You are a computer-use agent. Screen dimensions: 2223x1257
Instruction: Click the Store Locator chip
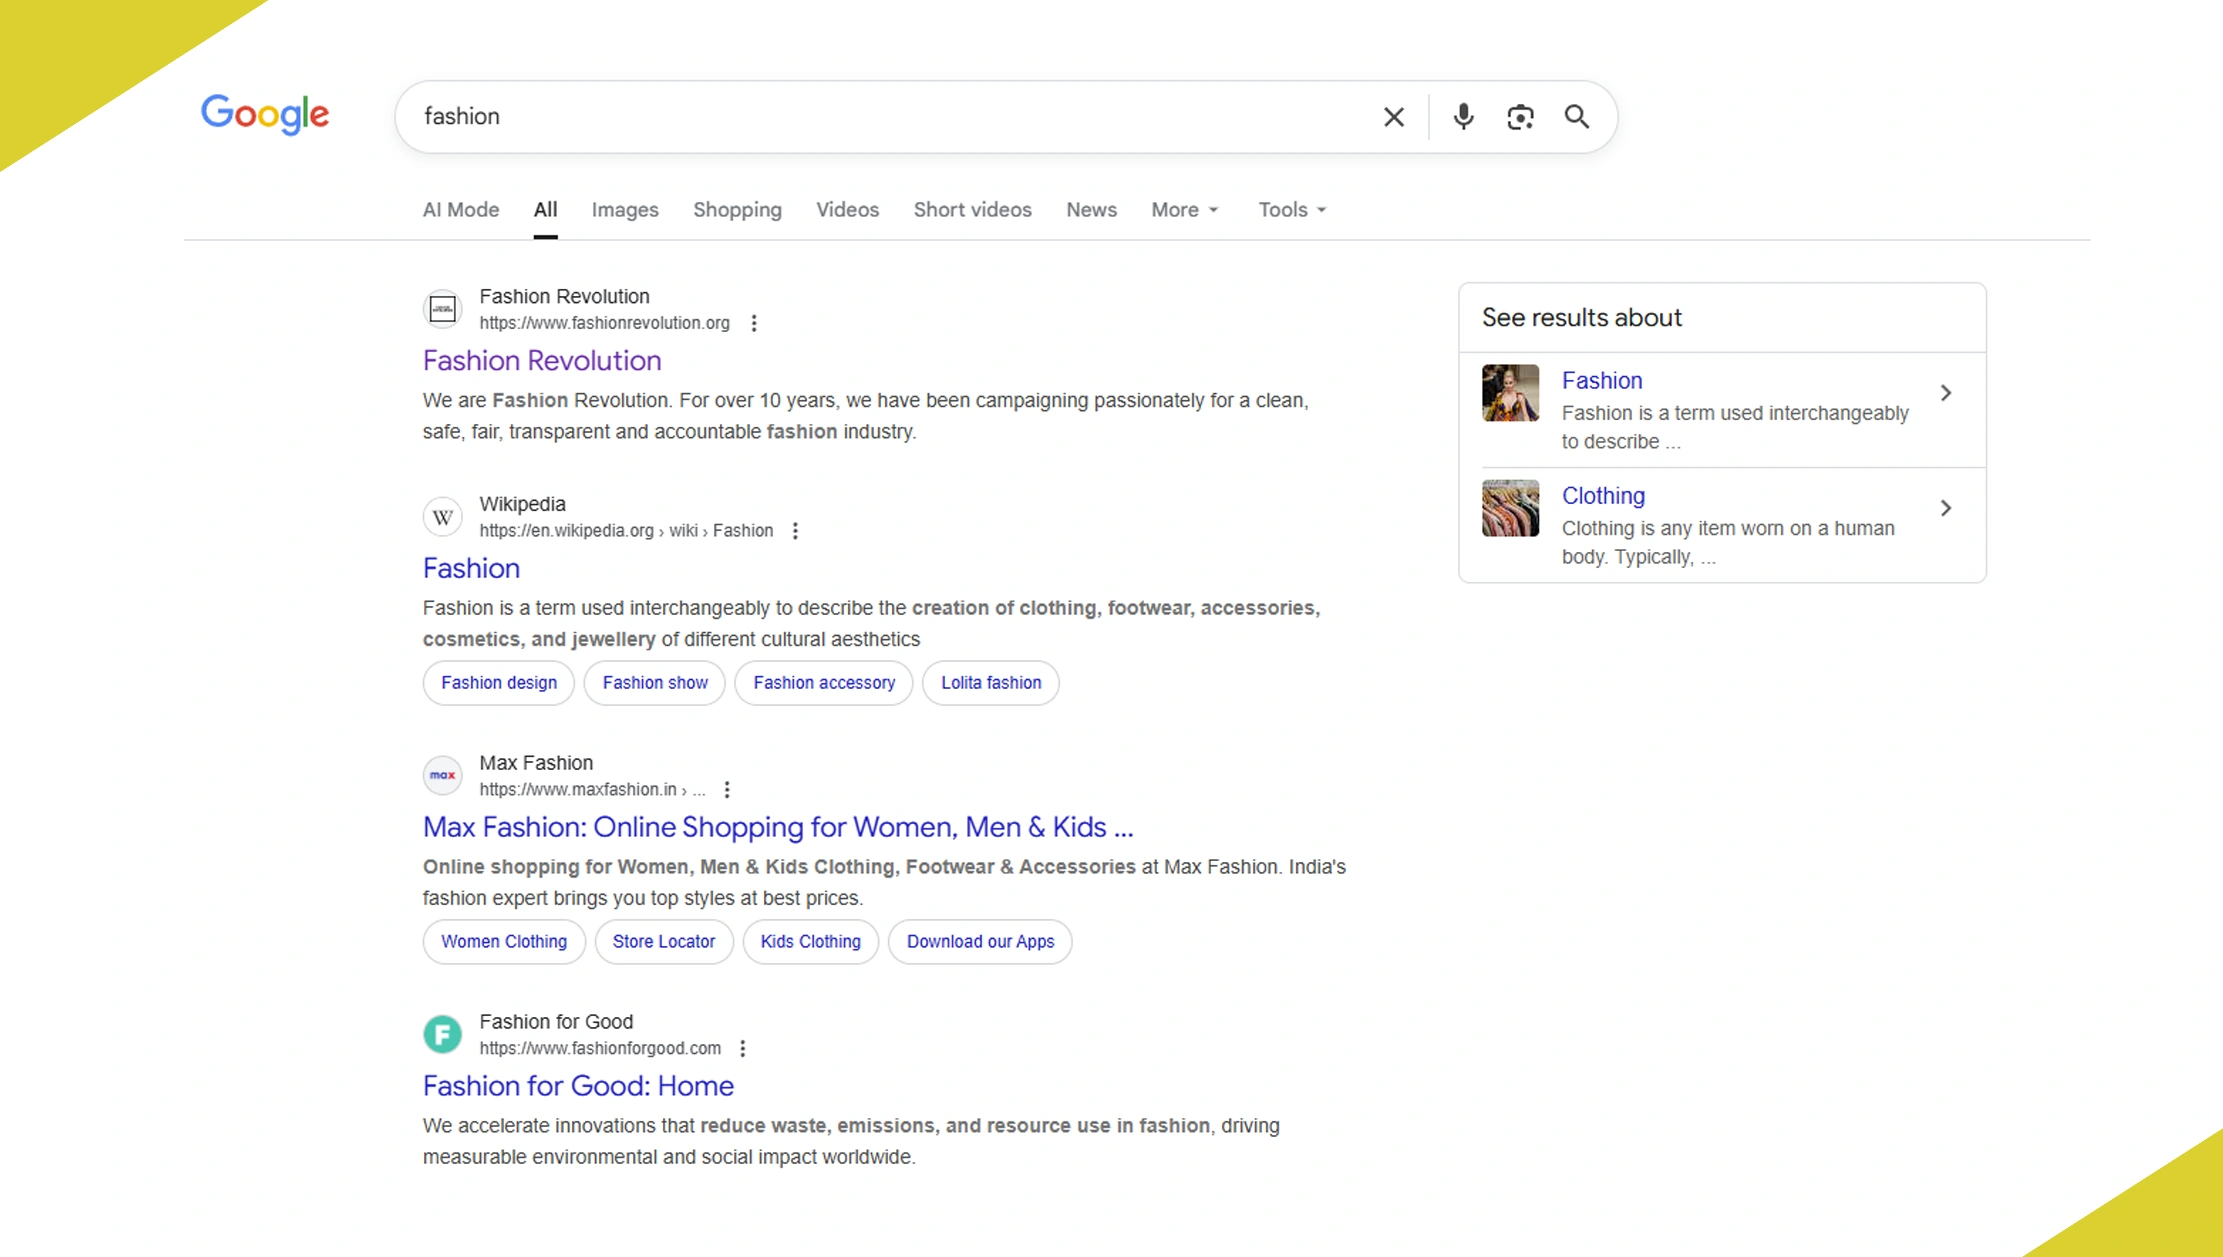[663, 942]
